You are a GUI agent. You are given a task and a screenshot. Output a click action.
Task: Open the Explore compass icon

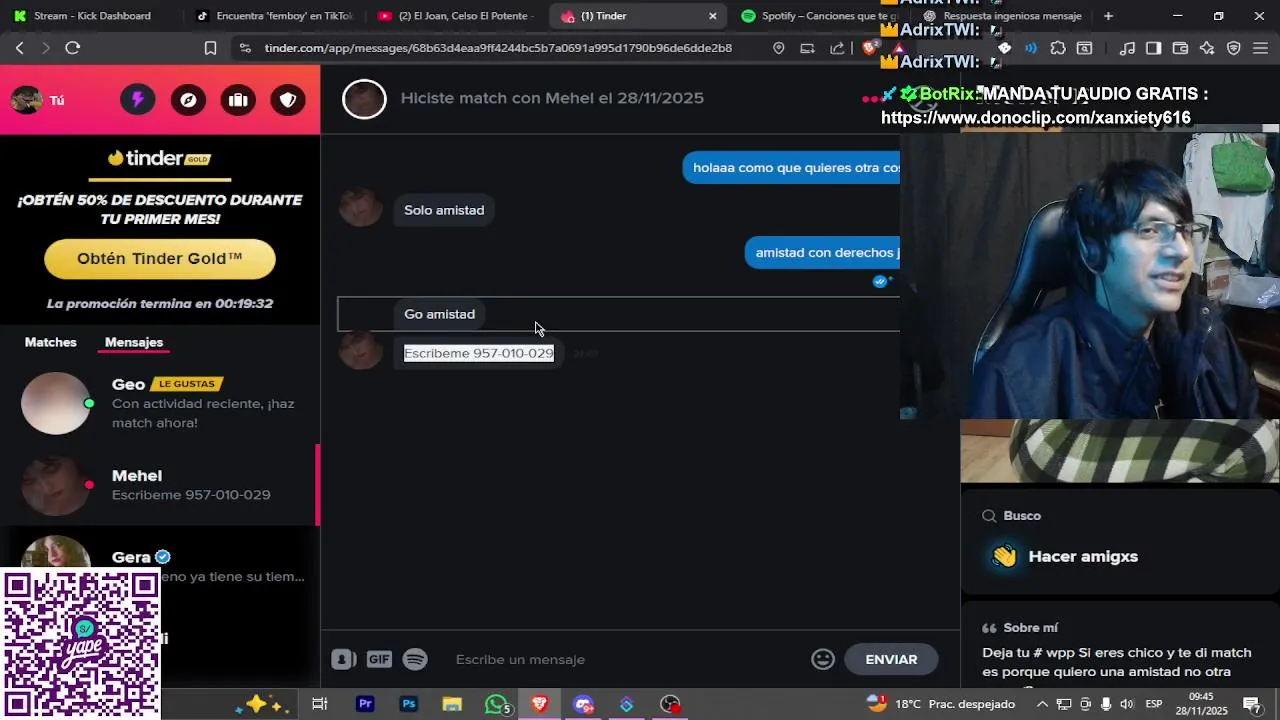click(188, 100)
